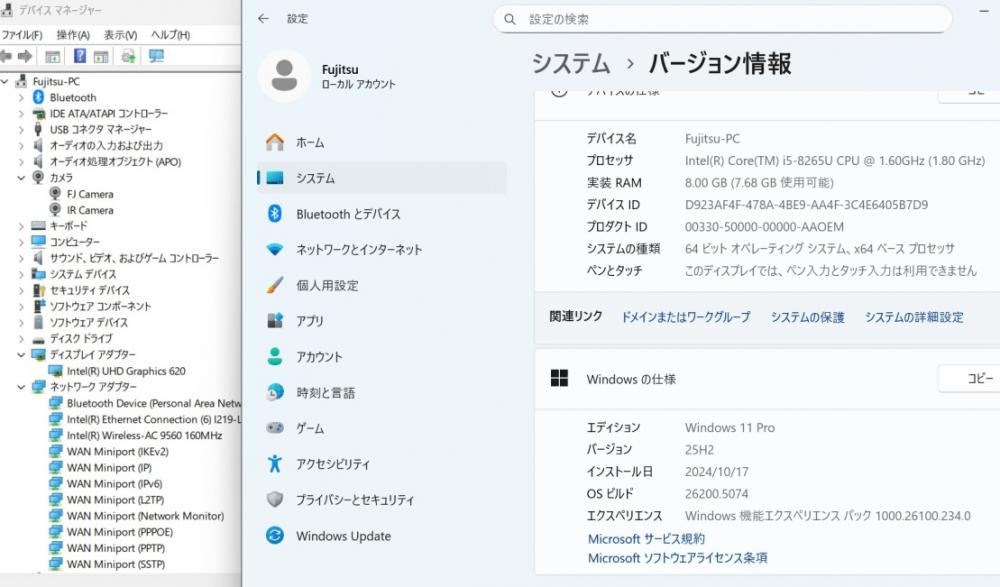Collapse the カメラ node
Image resolution: width=1000 pixels, height=587 pixels.
pos(21,177)
